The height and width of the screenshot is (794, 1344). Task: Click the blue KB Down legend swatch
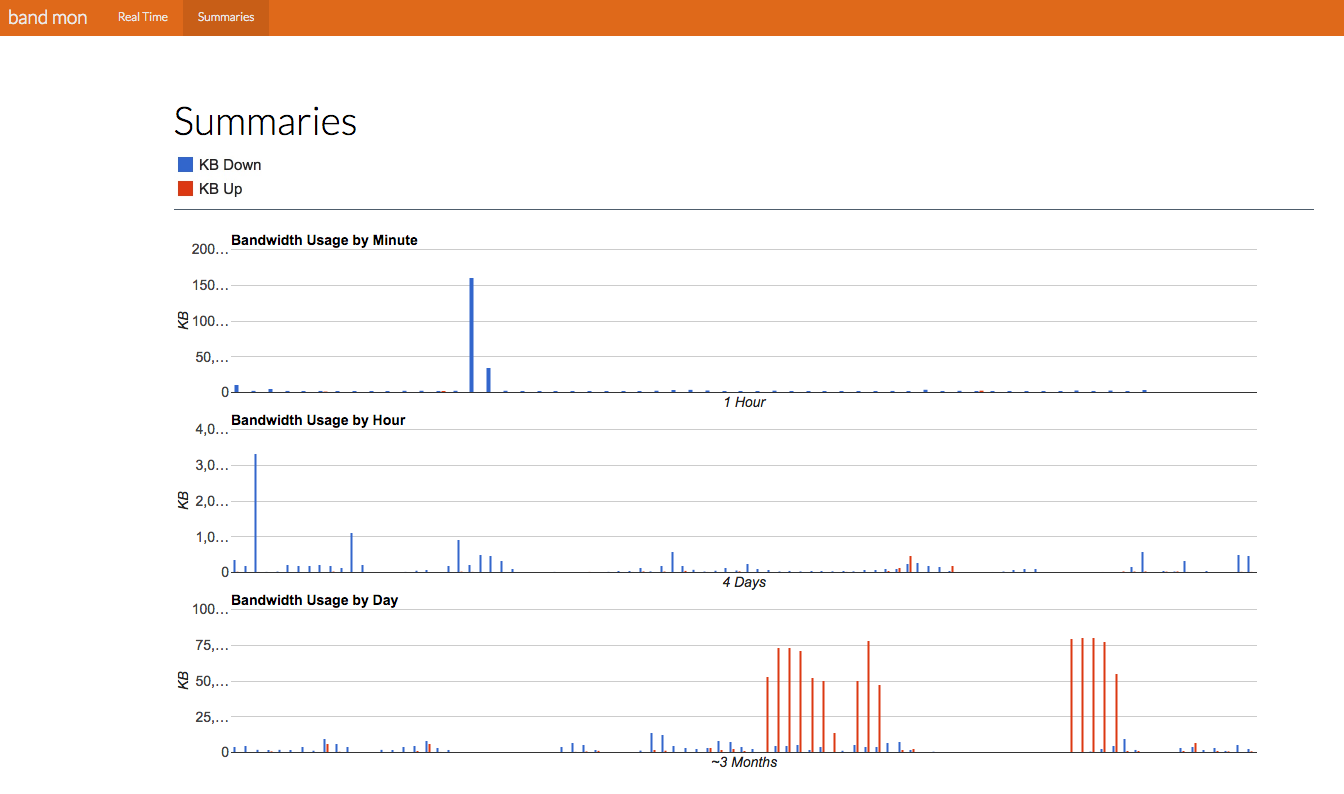point(185,165)
